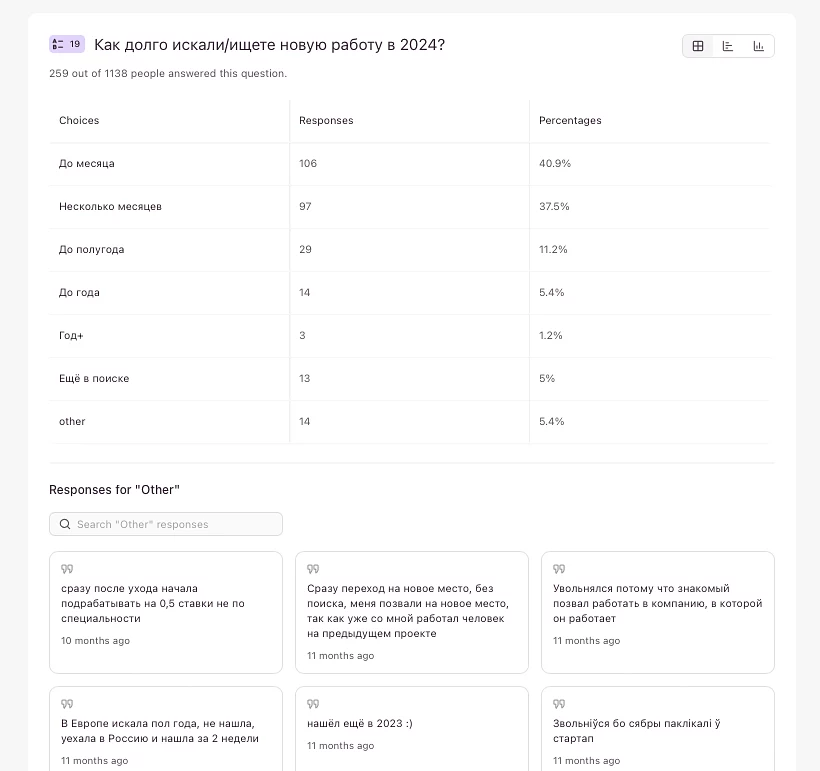This screenshot has height=771, width=820.
Task: Click quote icon on the 'нашёл ещё в 2023' response
Action: click(x=313, y=704)
